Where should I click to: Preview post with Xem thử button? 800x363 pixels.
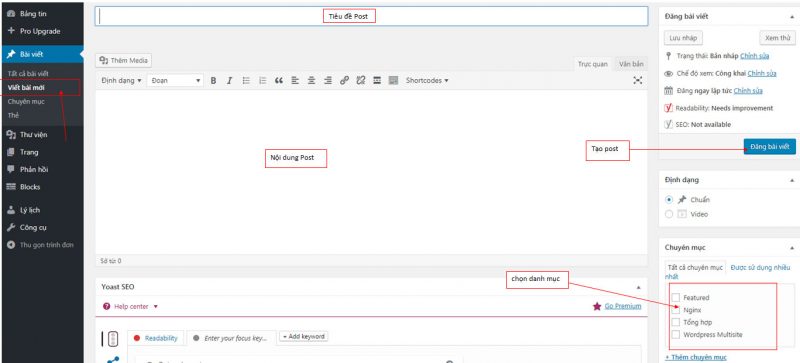777,38
